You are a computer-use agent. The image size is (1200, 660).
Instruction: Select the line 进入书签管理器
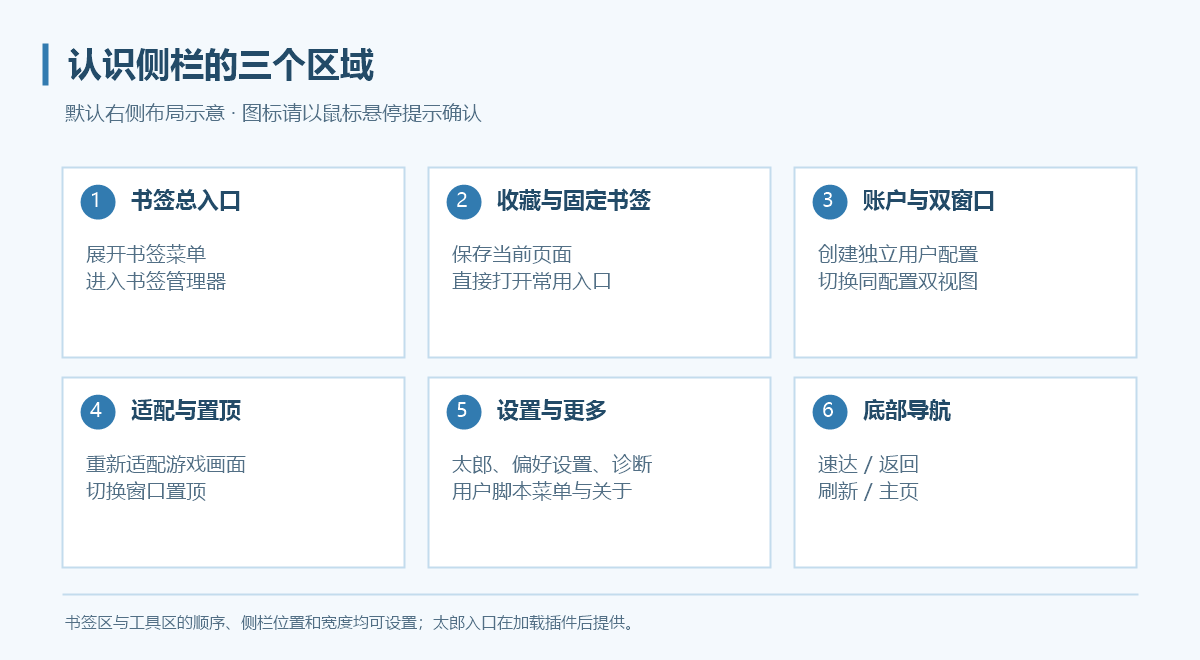(156, 281)
